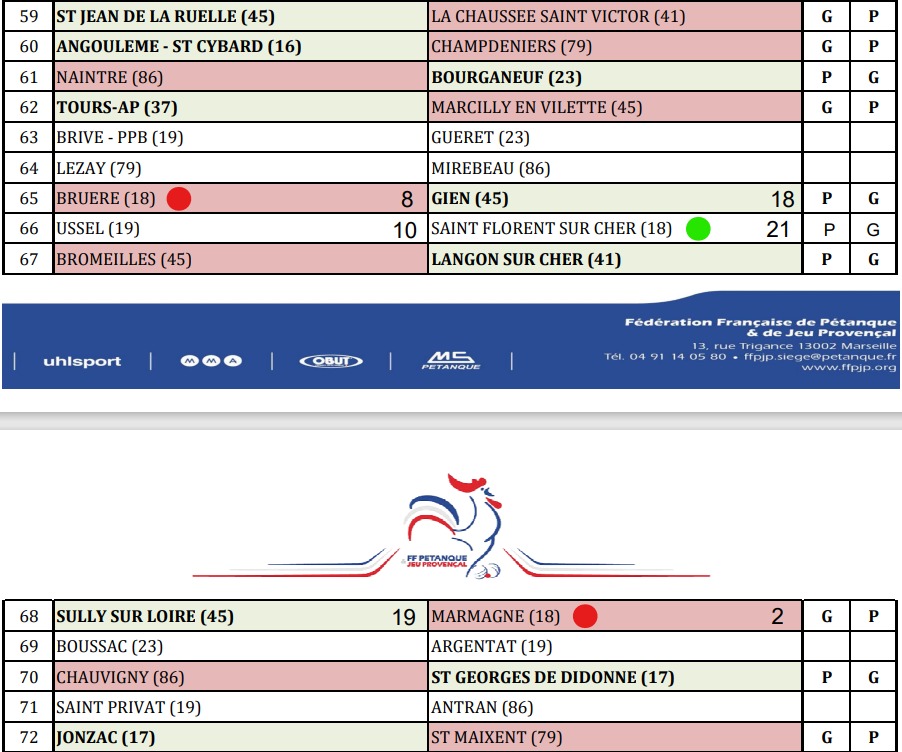This screenshot has height=752, width=902.
Task: Select LEZAY (79) cell
Action: tap(240, 168)
